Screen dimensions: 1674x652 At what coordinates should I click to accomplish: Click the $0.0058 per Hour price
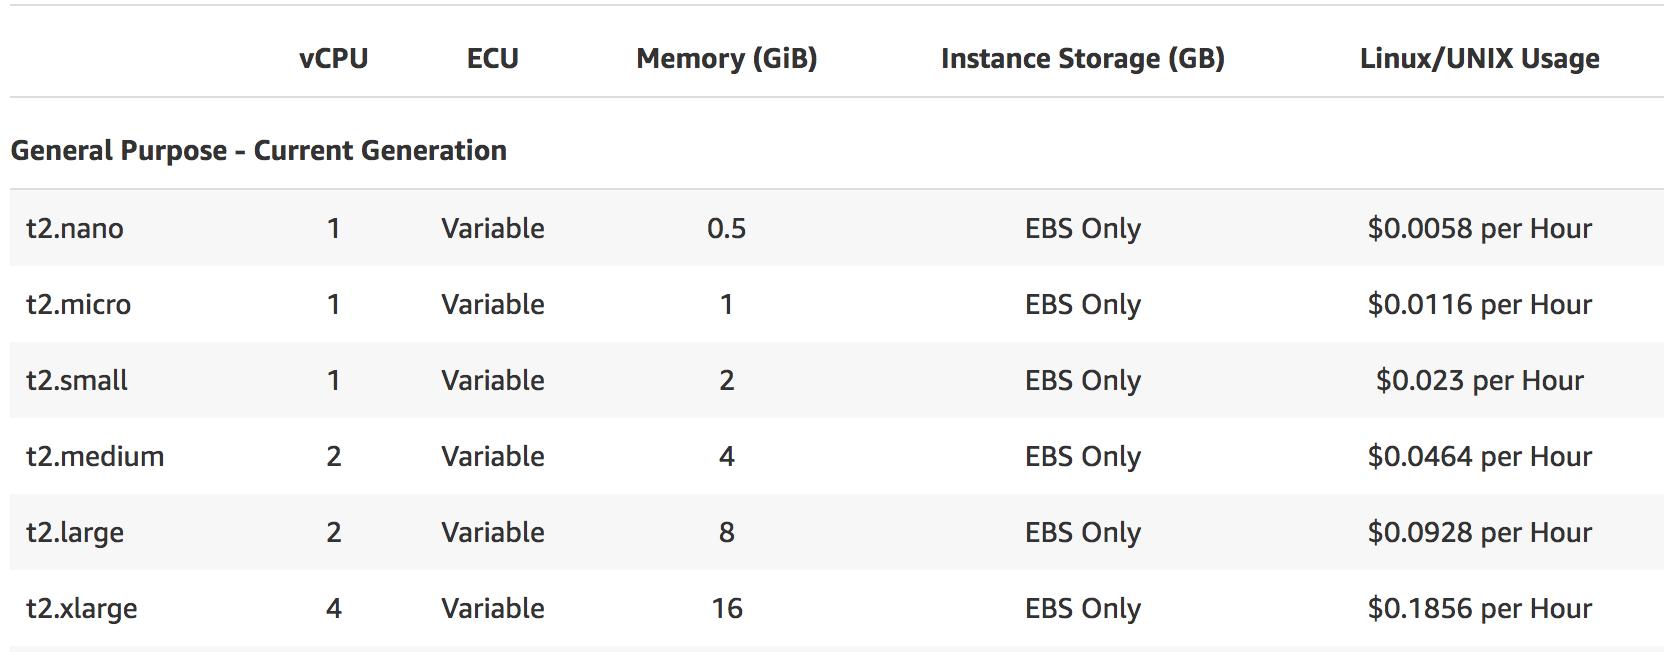(x=1479, y=229)
